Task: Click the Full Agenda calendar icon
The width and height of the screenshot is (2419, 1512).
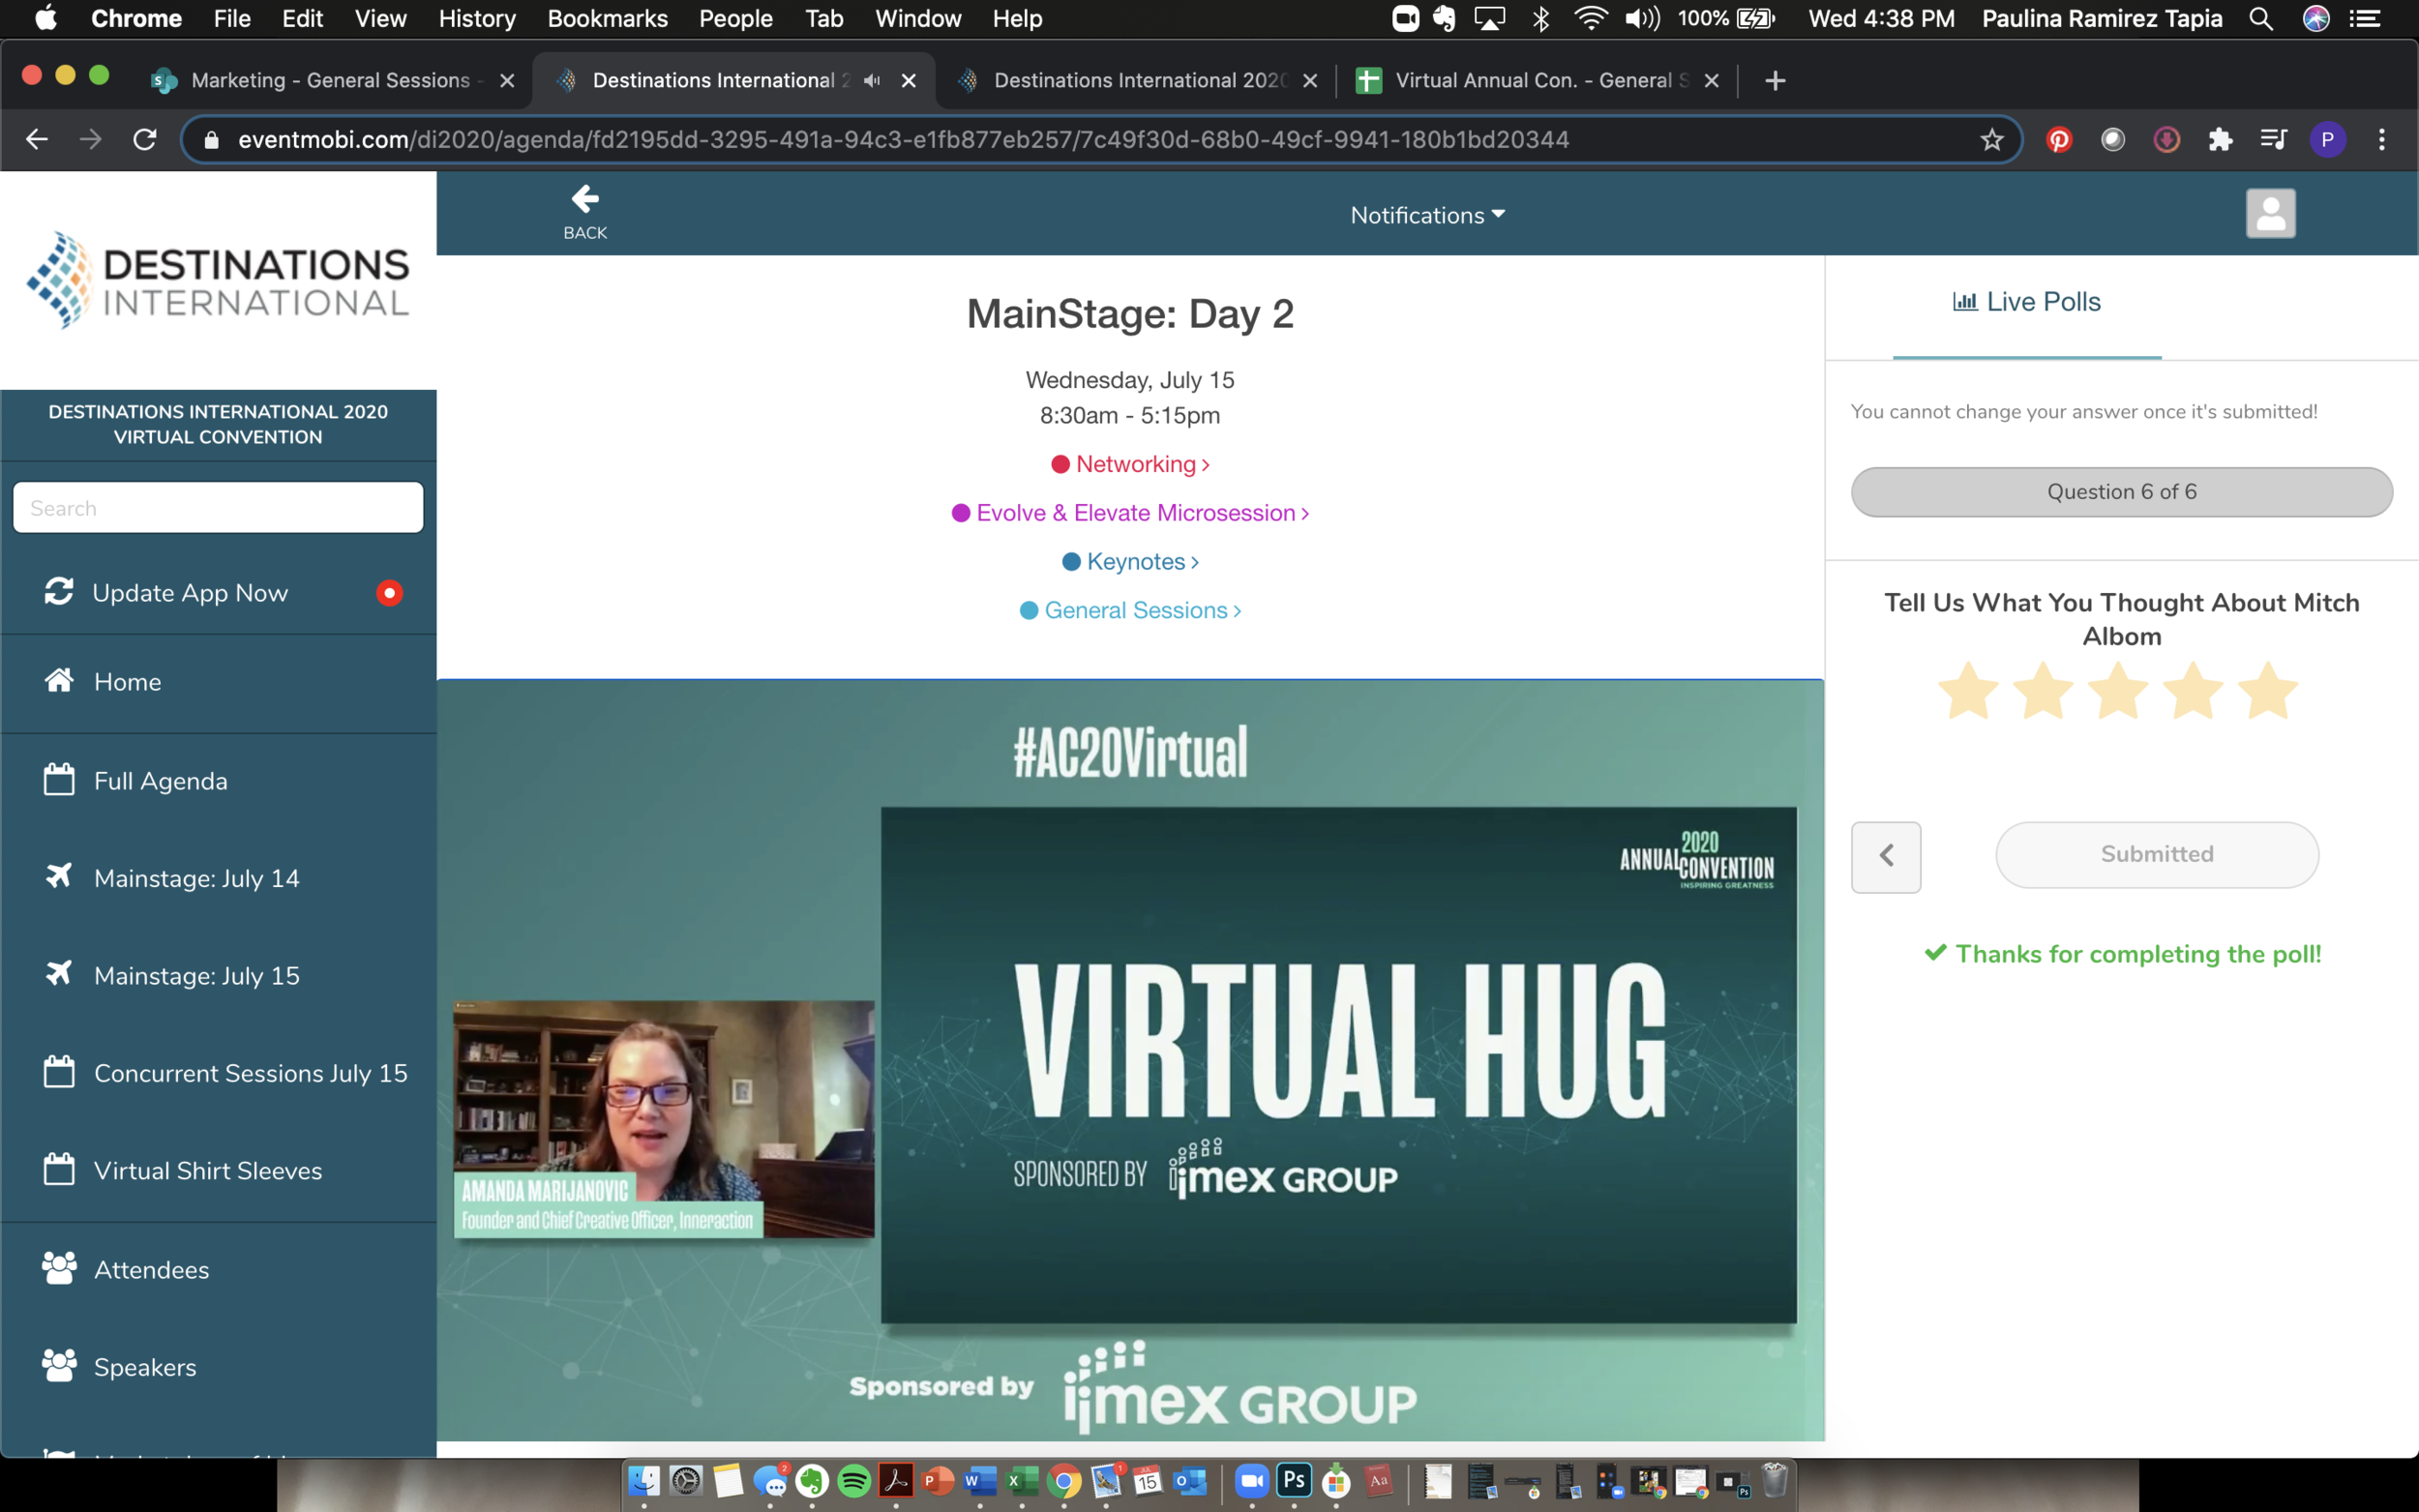Action: [59, 780]
